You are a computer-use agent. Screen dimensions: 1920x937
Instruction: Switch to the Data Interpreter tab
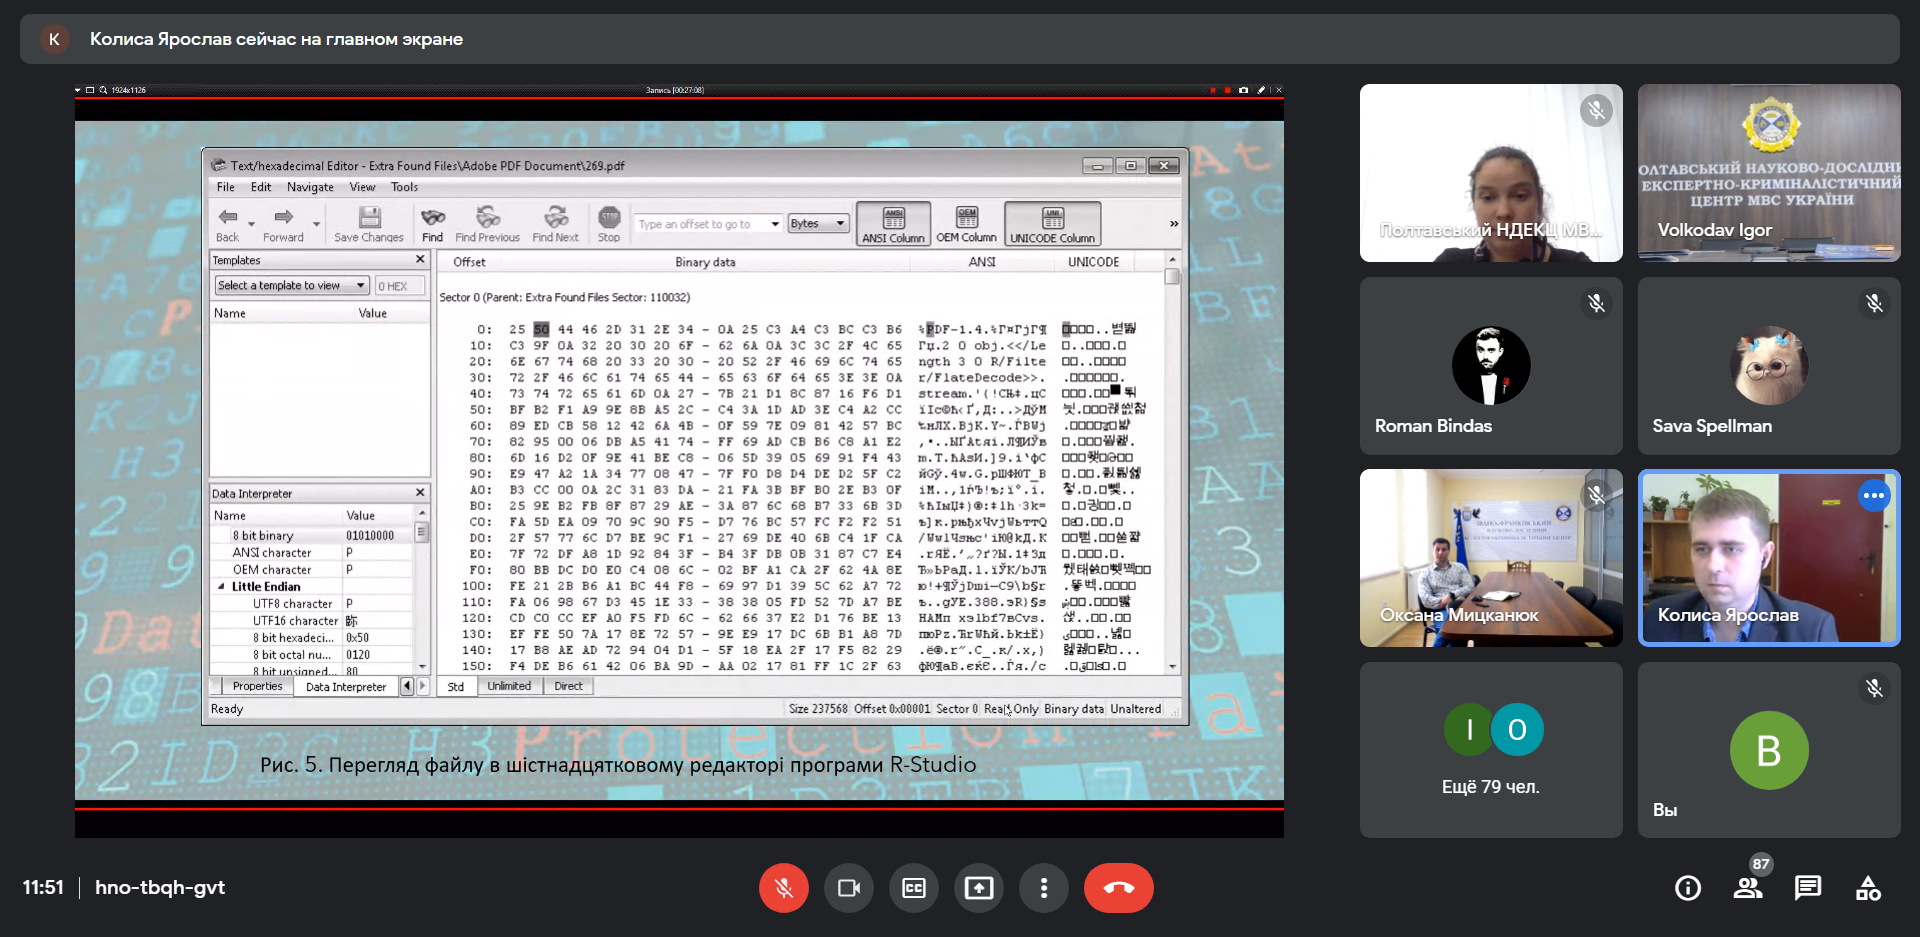[345, 687]
